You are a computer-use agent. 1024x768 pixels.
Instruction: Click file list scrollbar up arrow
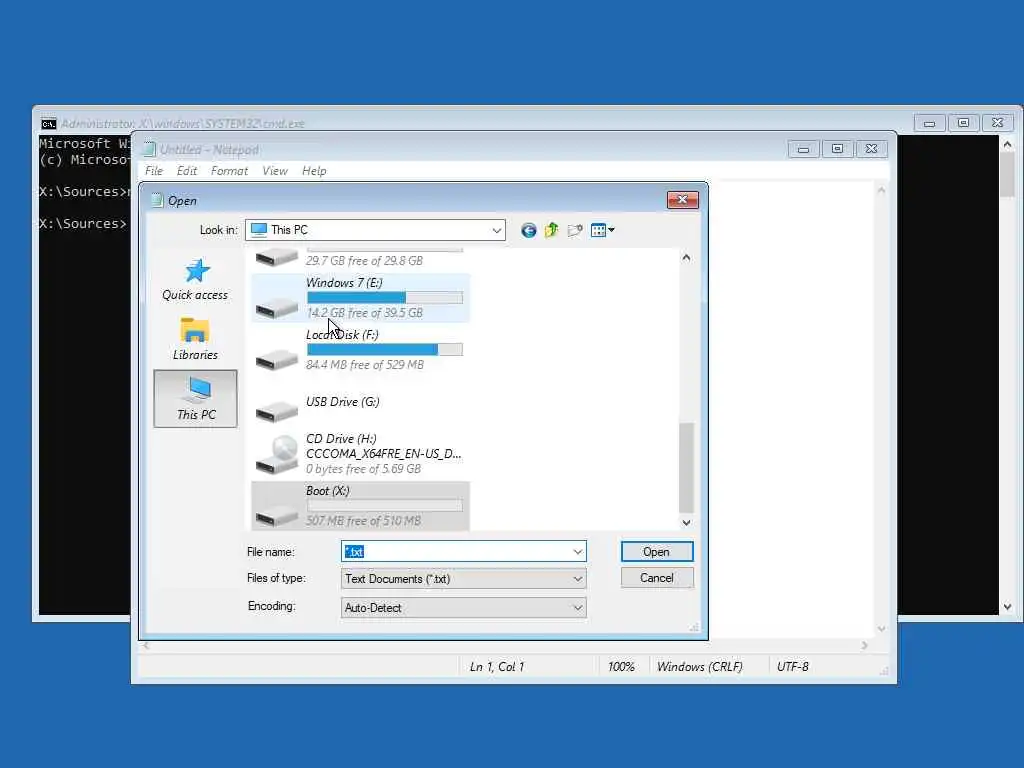(686, 257)
